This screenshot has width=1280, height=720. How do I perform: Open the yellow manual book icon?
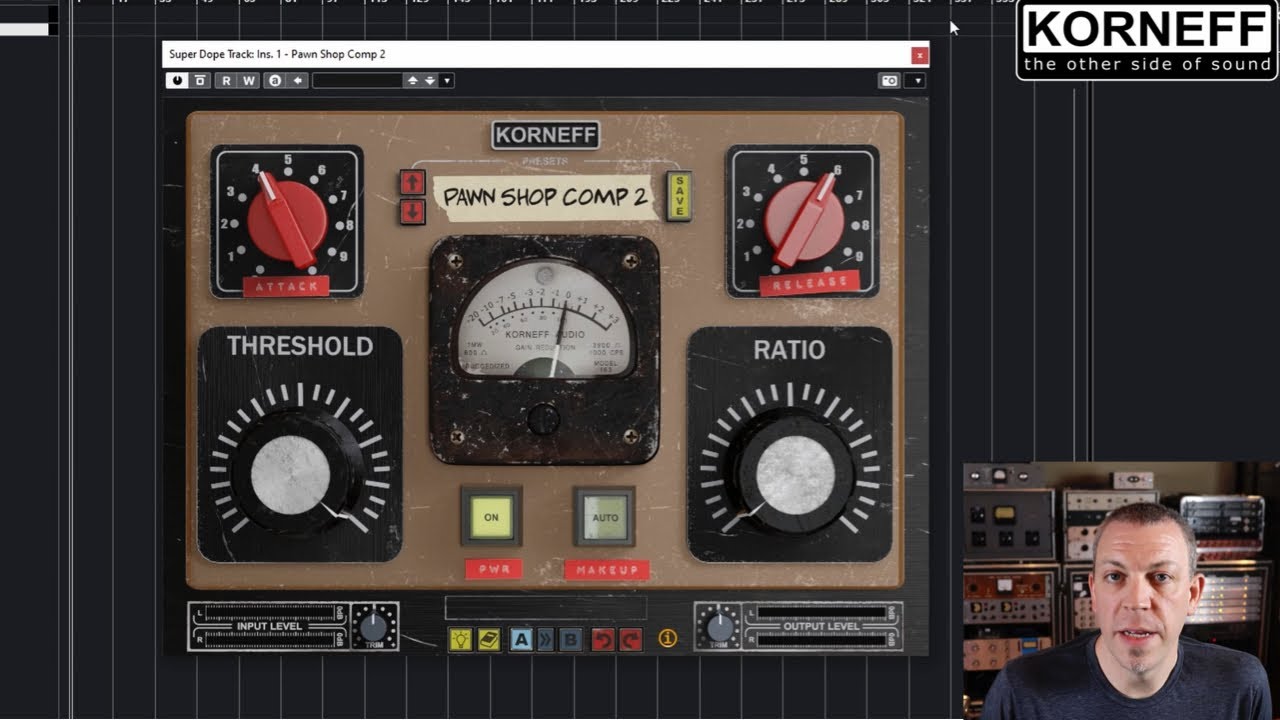click(489, 639)
